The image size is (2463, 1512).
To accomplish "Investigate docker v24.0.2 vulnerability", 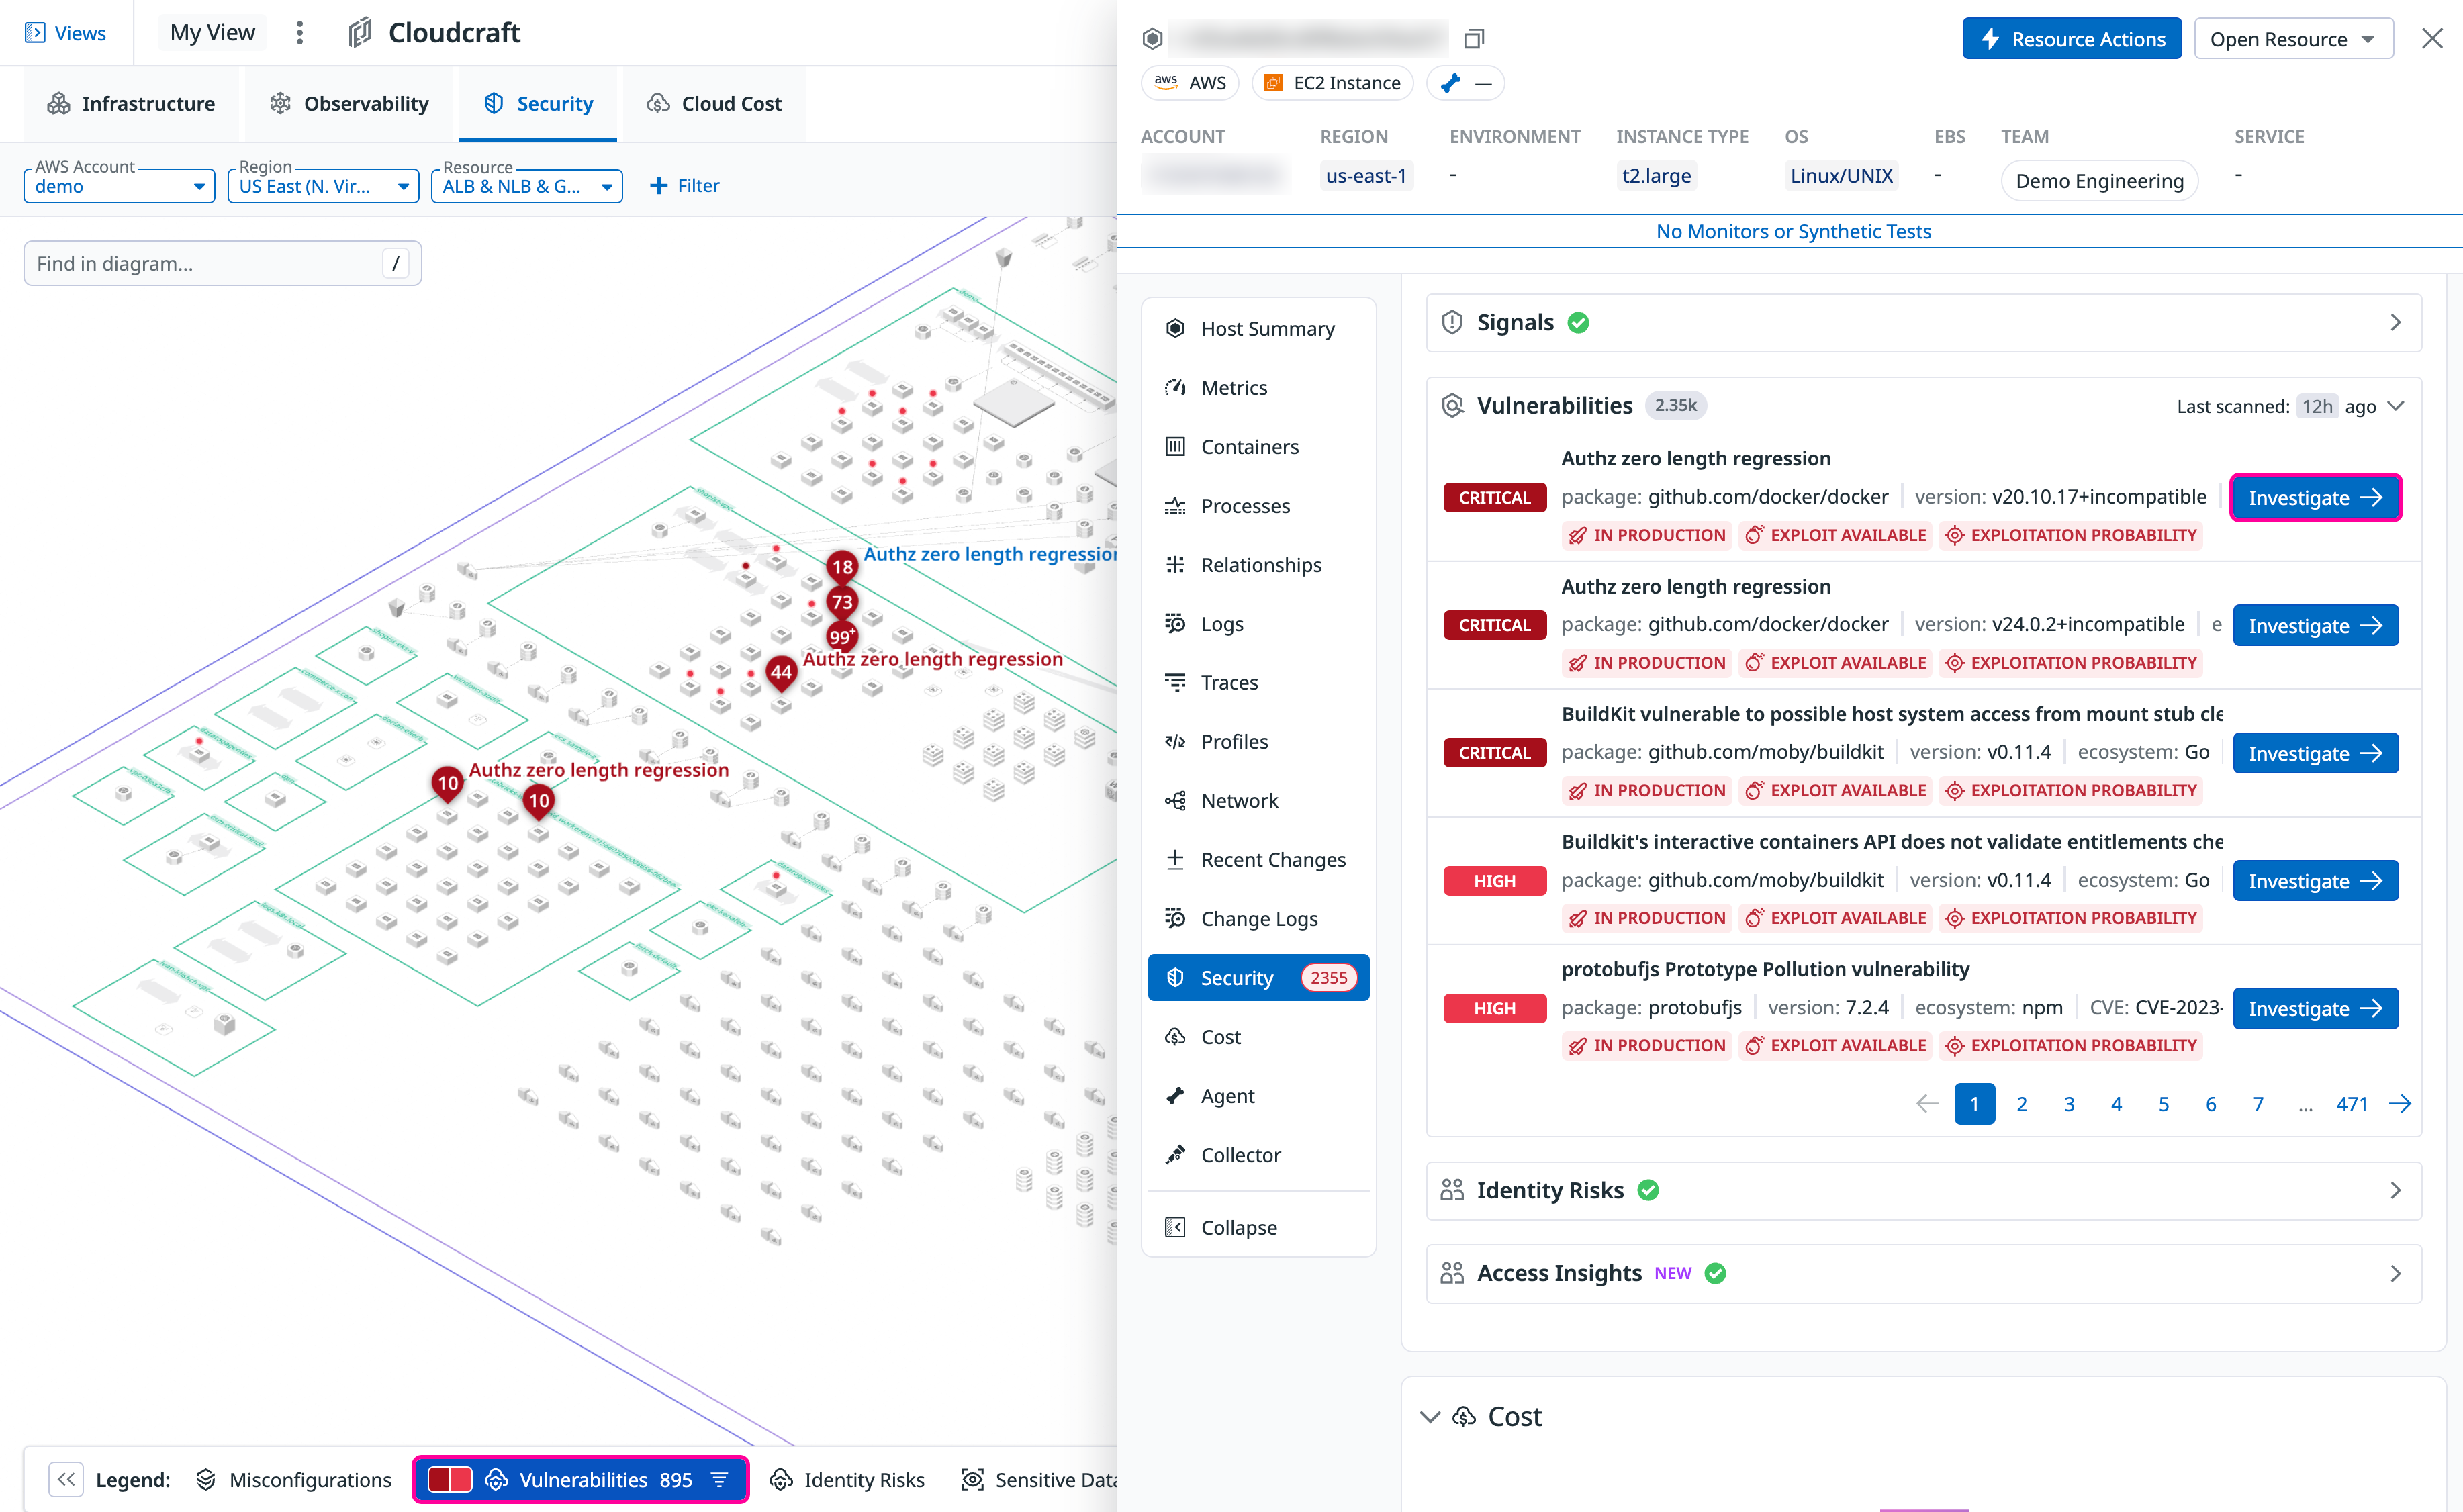I will coord(2315,626).
